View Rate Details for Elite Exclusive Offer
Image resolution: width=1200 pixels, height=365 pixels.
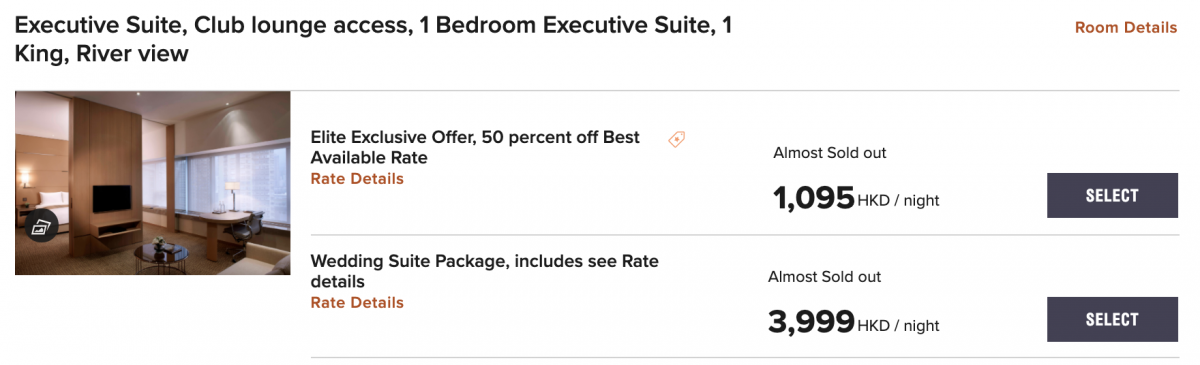tap(357, 179)
